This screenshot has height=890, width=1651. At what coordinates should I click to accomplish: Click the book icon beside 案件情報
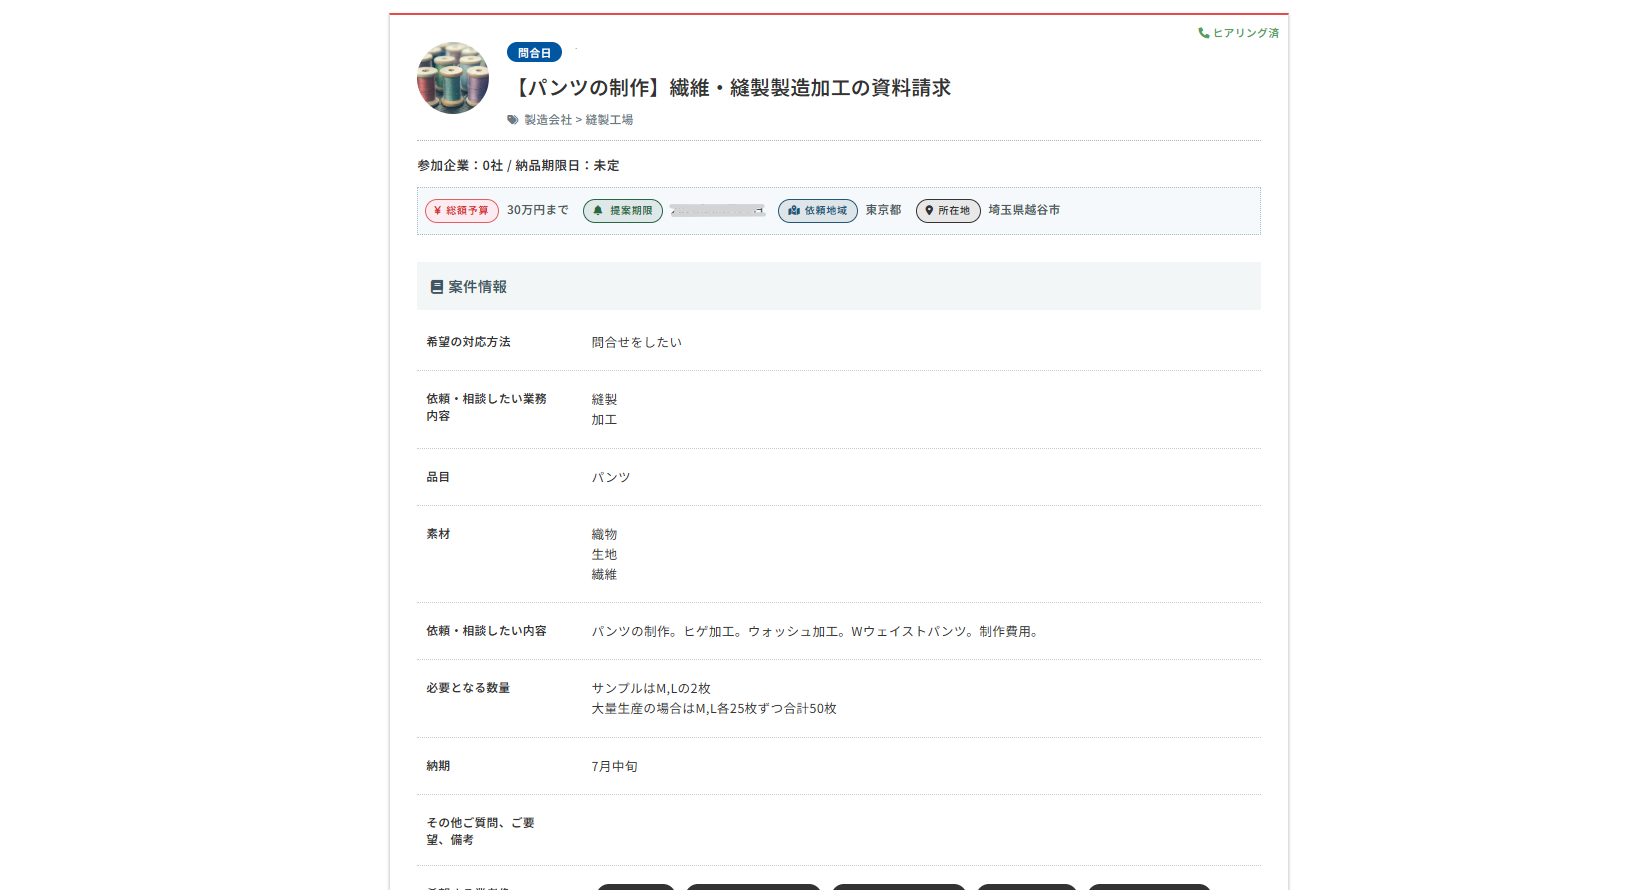click(x=437, y=287)
